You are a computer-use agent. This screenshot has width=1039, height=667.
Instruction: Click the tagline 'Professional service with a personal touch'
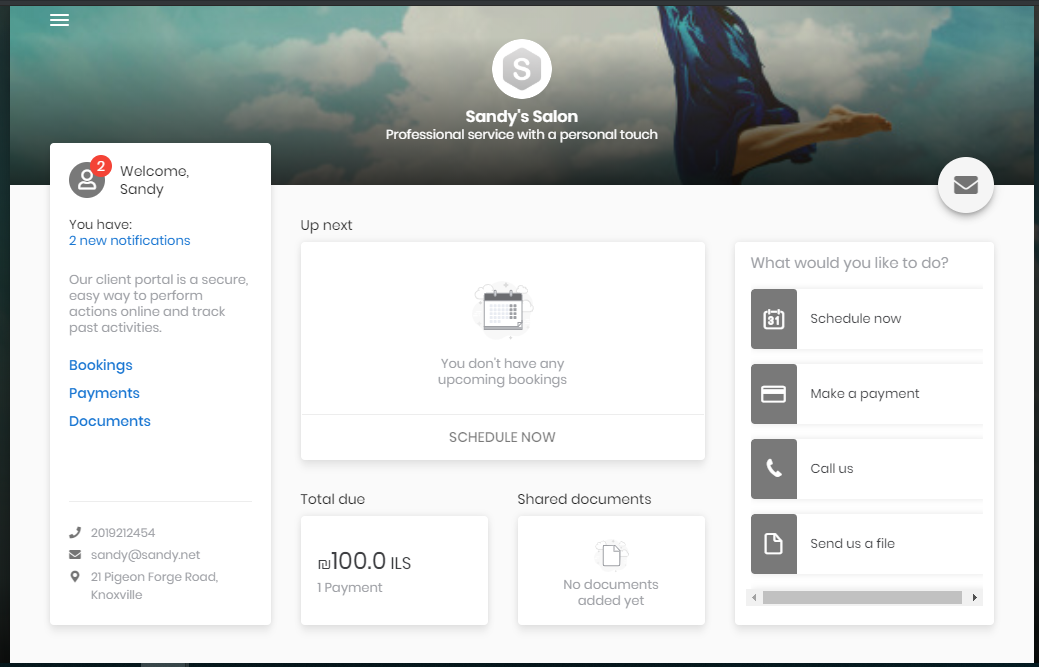tap(521, 134)
